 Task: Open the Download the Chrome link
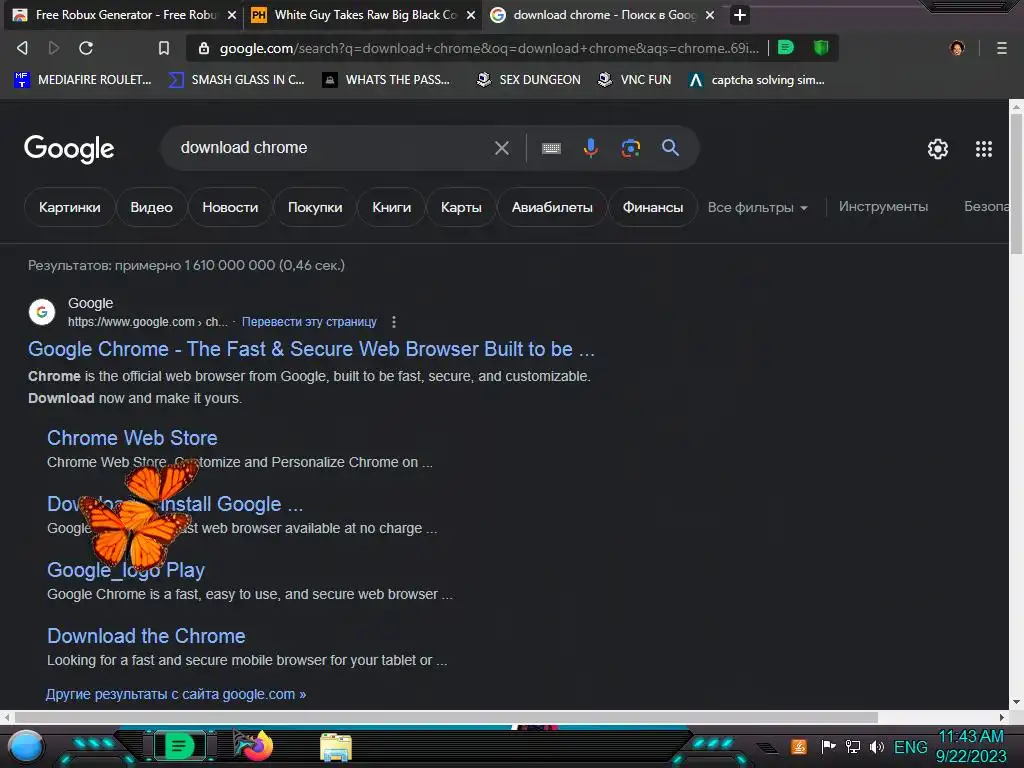coord(146,635)
